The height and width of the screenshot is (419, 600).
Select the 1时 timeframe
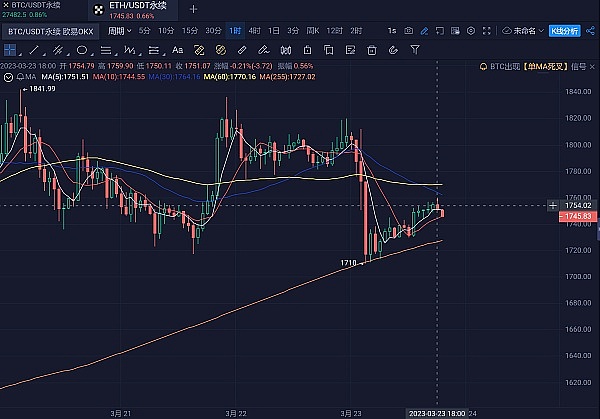tap(235, 31)
